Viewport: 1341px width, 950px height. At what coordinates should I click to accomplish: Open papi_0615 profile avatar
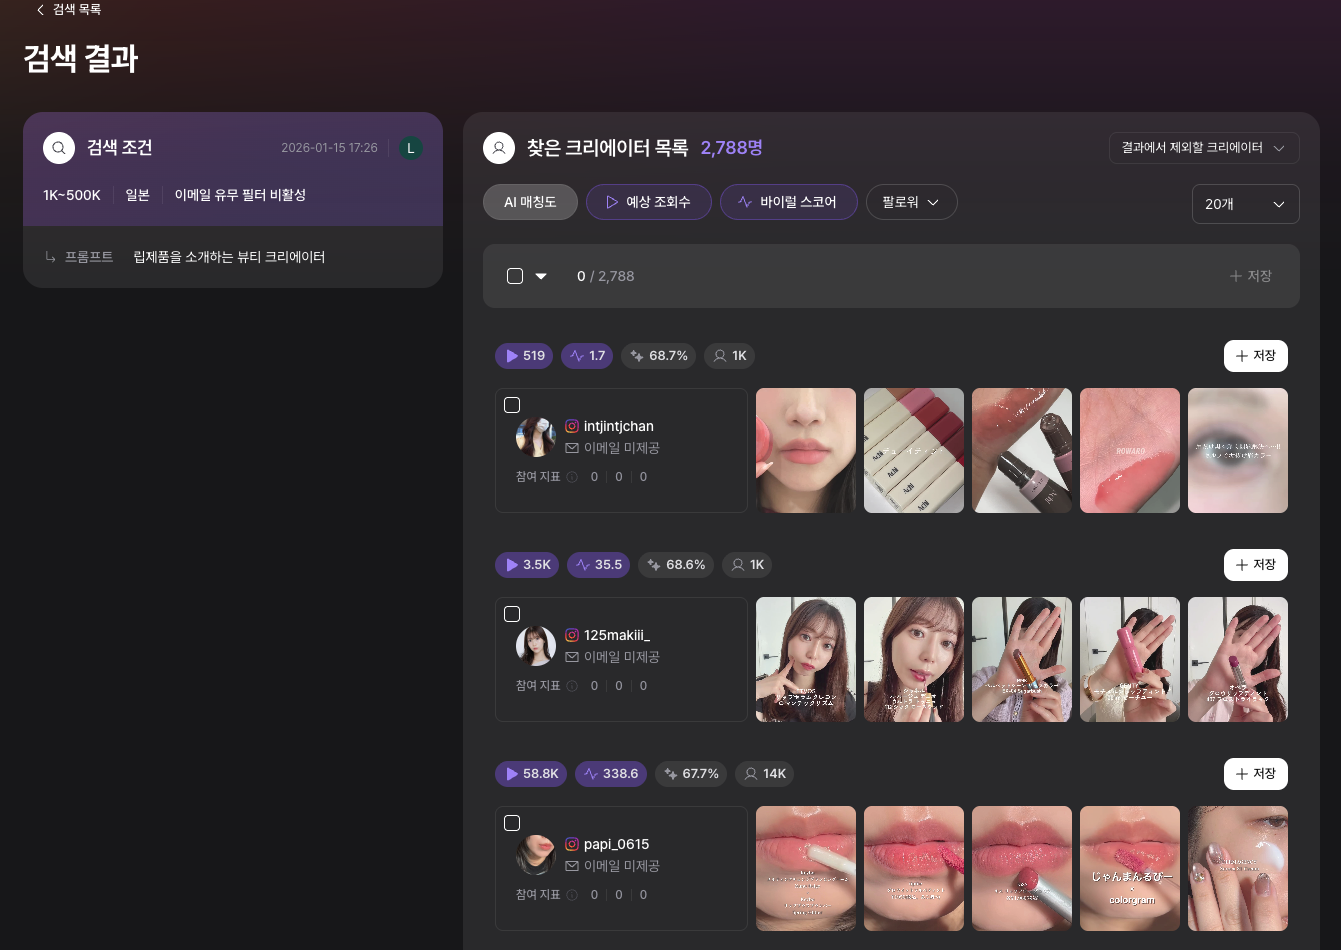(x=535, y=855)
